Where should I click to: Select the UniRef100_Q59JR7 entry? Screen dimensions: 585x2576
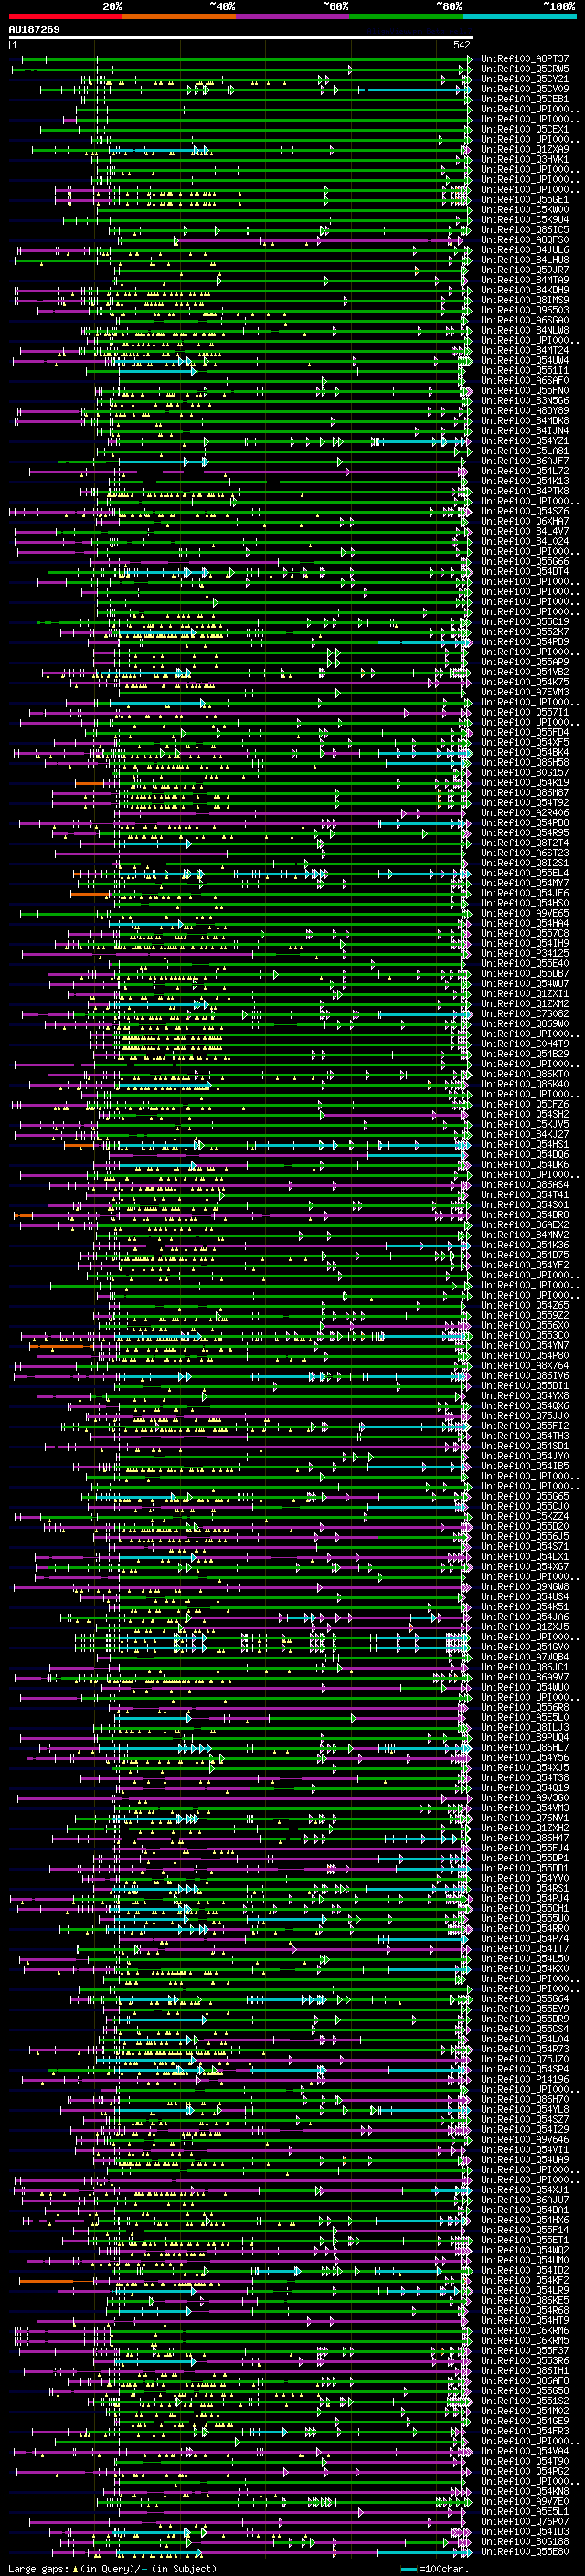[x=525, y=270]
